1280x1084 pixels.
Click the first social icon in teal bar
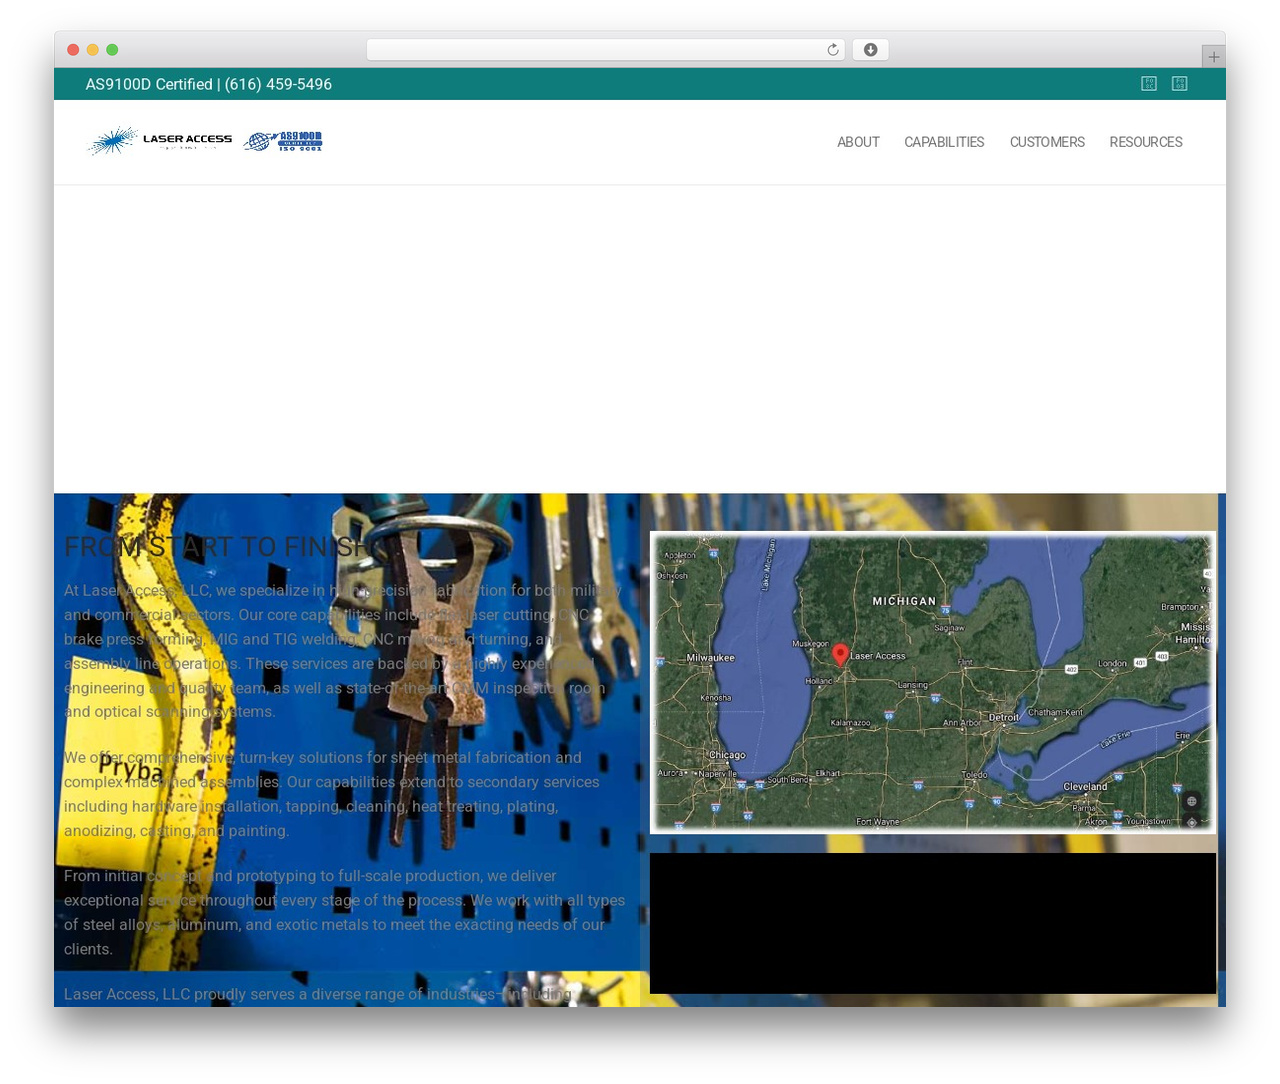[1149, 84]
